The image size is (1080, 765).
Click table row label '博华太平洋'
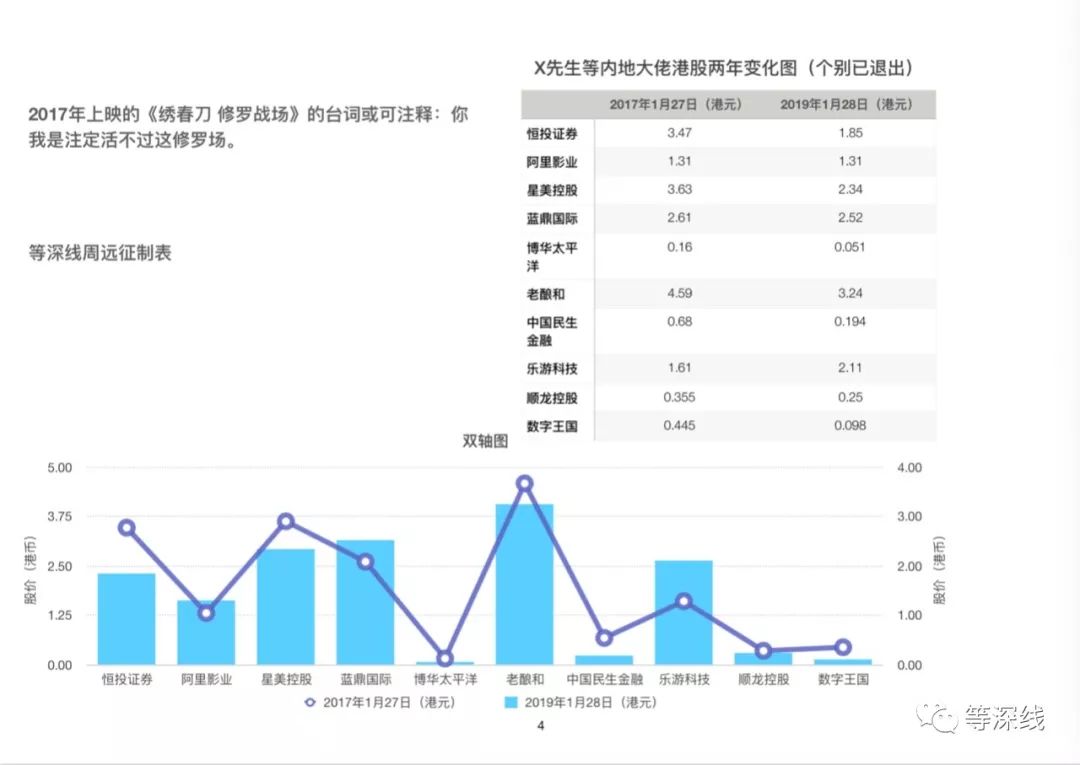[x=552, y=256]
